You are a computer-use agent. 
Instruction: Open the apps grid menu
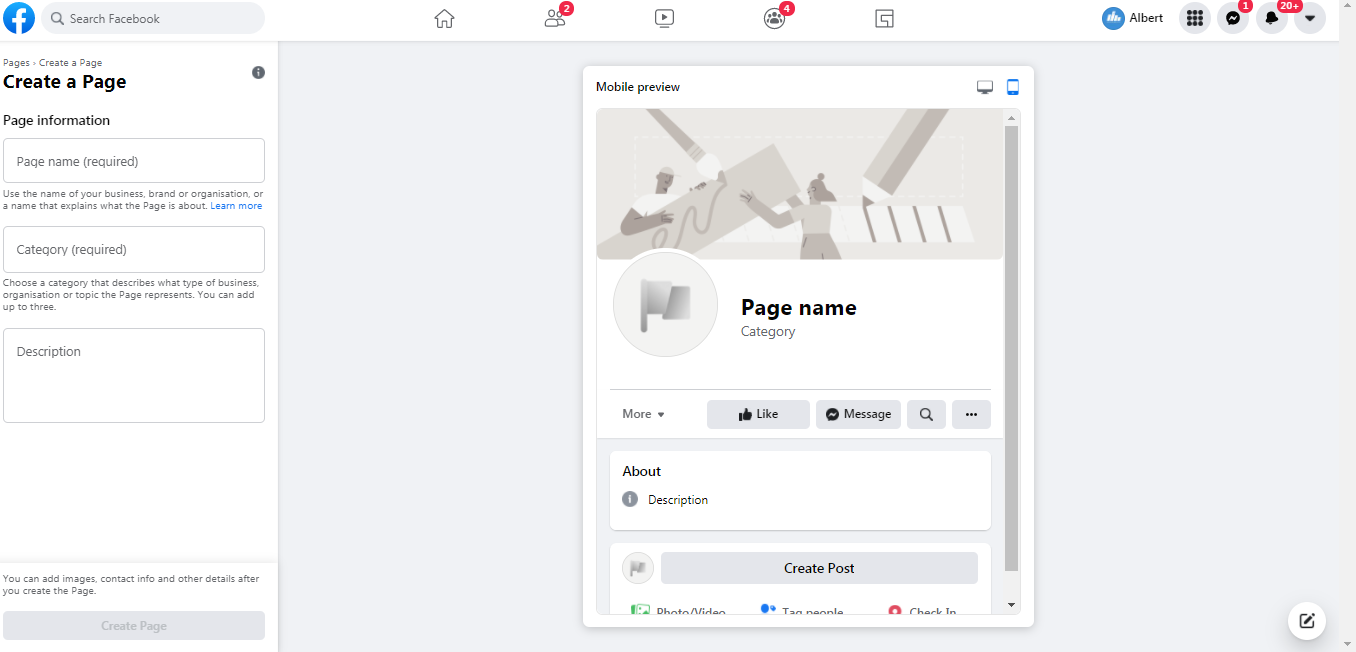click(1194, 18)
